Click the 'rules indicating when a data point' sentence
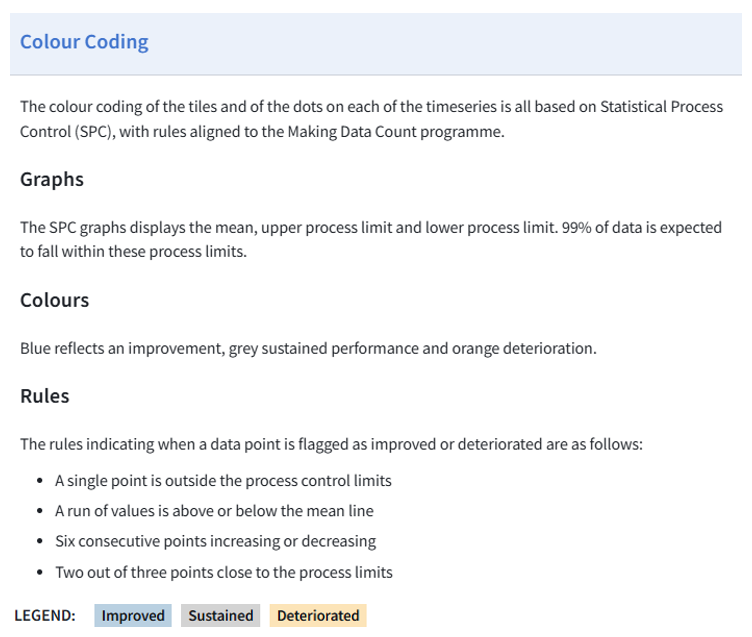The image size is (752, 637). 331,444
